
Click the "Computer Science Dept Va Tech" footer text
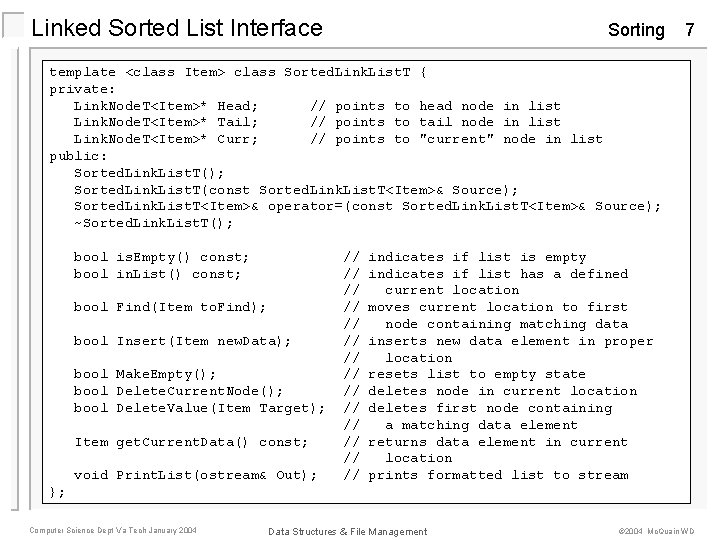pos(113,529)
